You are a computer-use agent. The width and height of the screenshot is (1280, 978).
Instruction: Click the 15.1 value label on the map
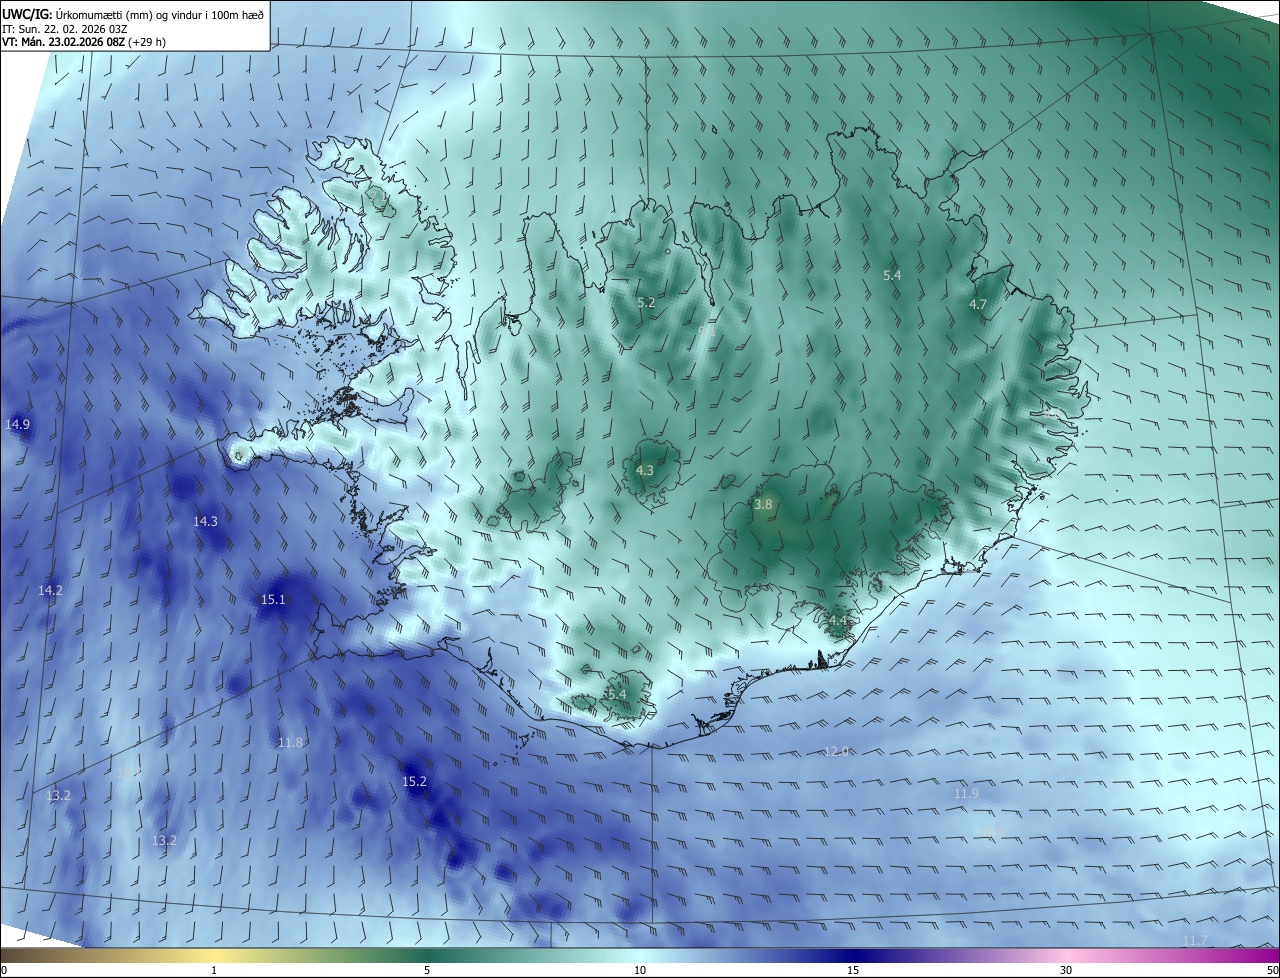[x=273, y=599]
